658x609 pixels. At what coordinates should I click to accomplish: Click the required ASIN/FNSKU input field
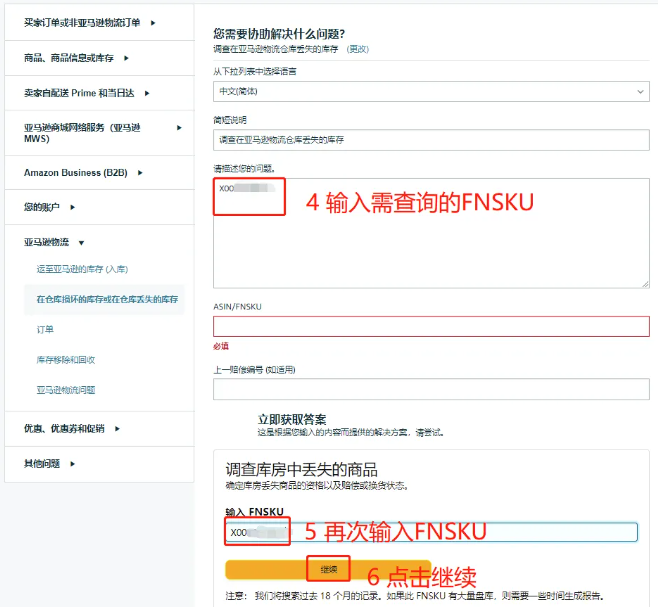tap(430, 326)
